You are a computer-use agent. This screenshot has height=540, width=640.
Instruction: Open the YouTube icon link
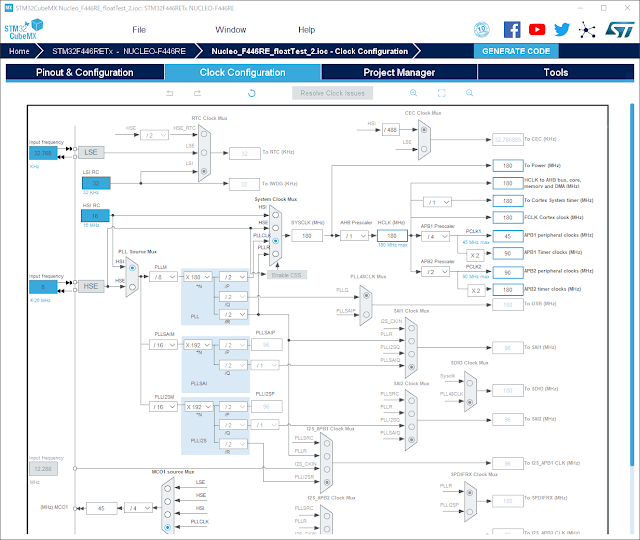pos(537,29)
